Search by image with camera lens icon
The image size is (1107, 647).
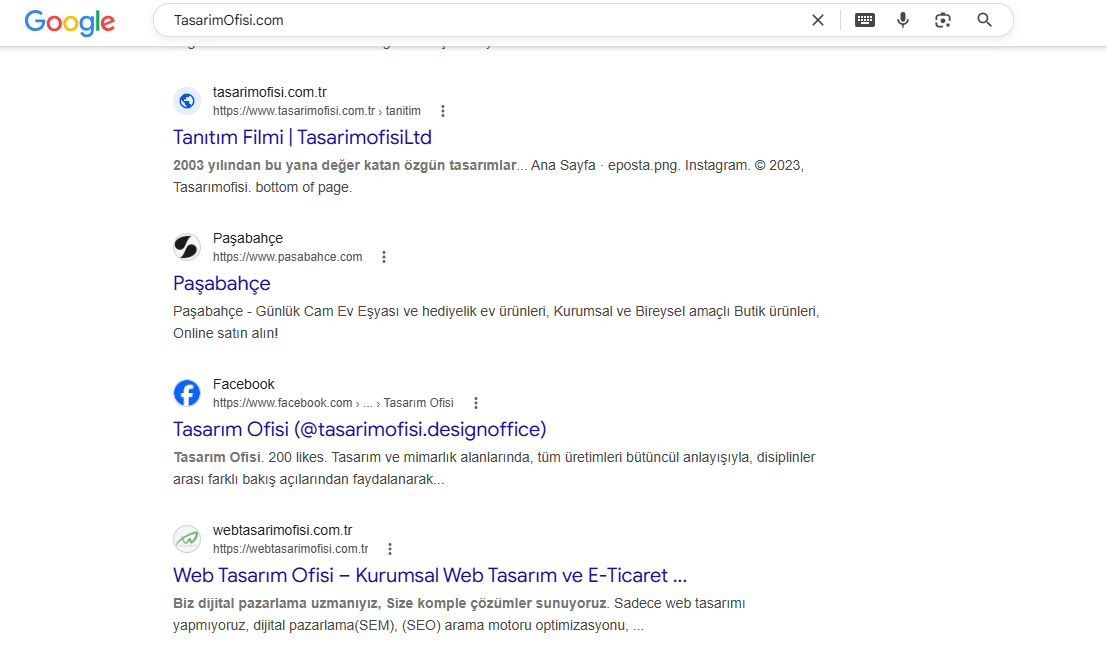click(943, 20)
